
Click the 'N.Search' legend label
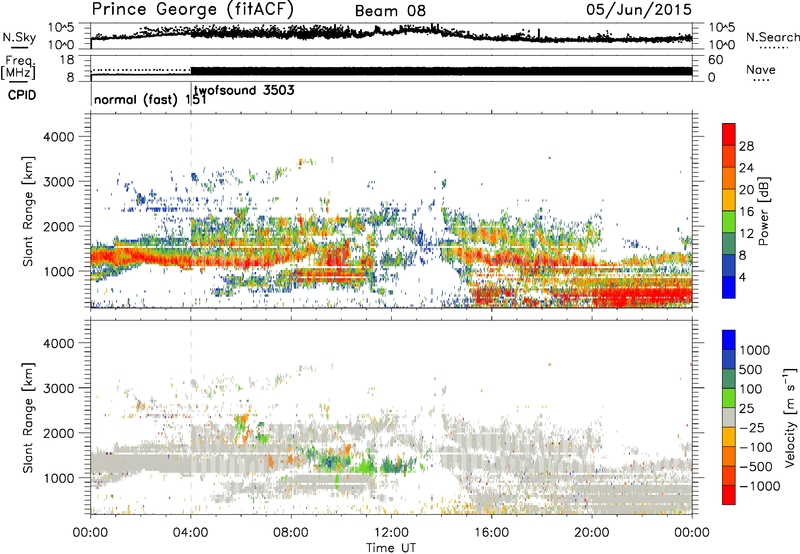tap(772, 37)
